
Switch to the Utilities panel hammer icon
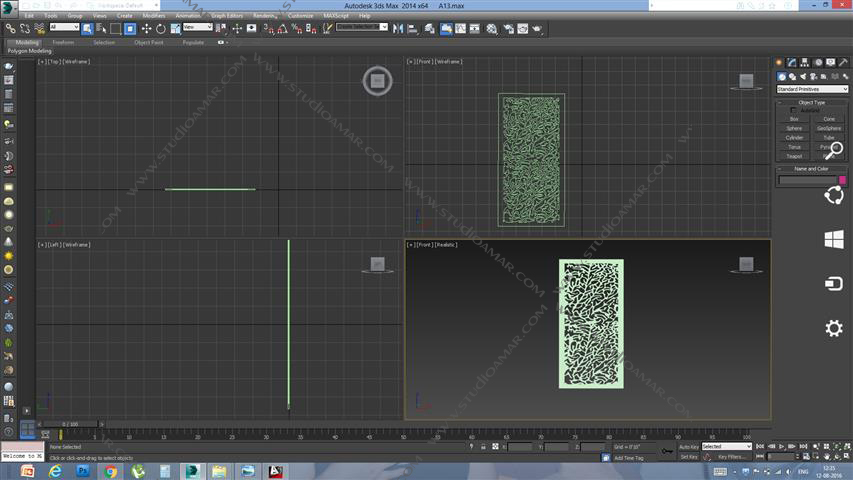pos(843,63)
